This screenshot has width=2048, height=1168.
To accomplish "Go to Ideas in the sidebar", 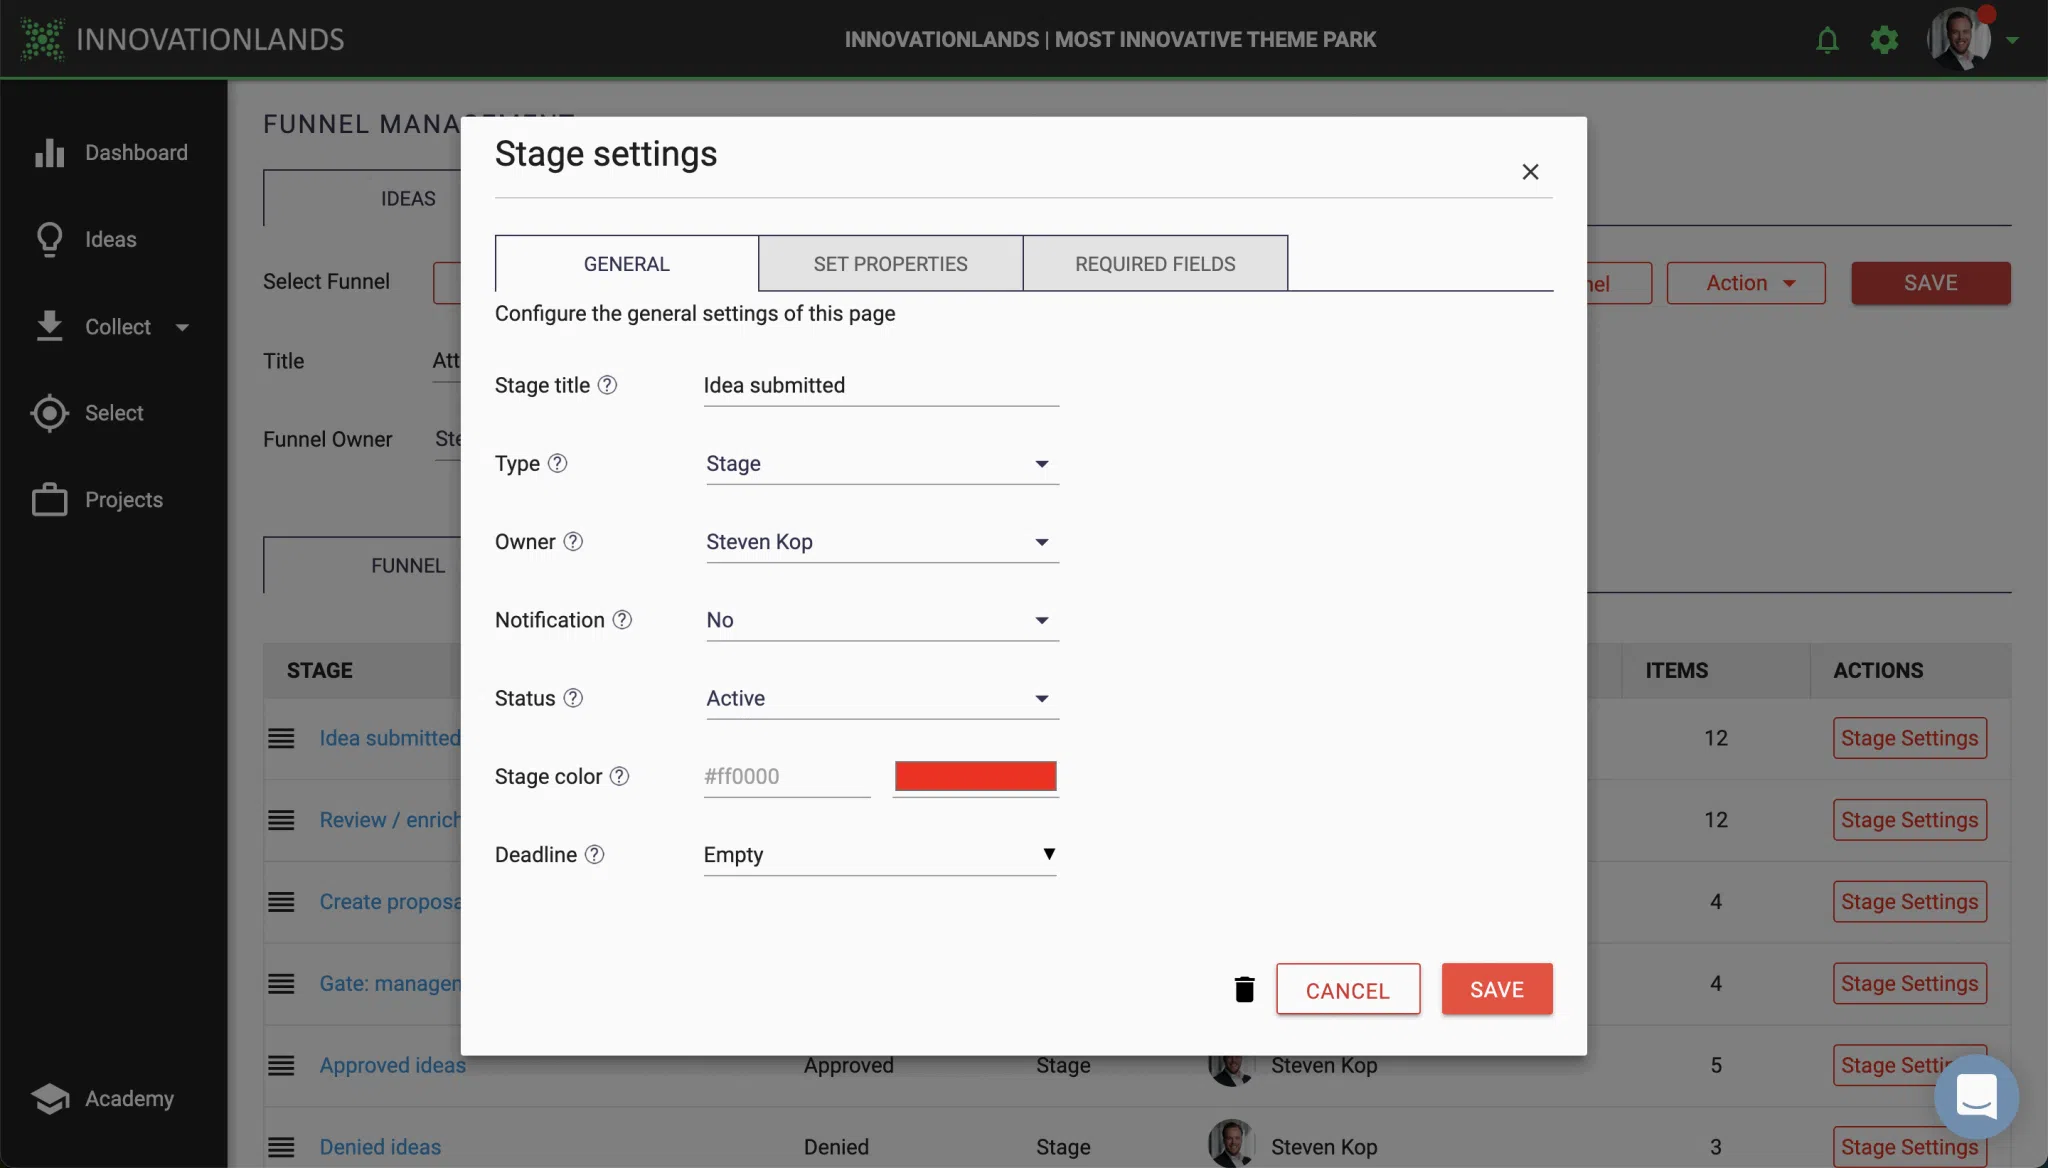I will pyautogui.click(x=85, y=240).
